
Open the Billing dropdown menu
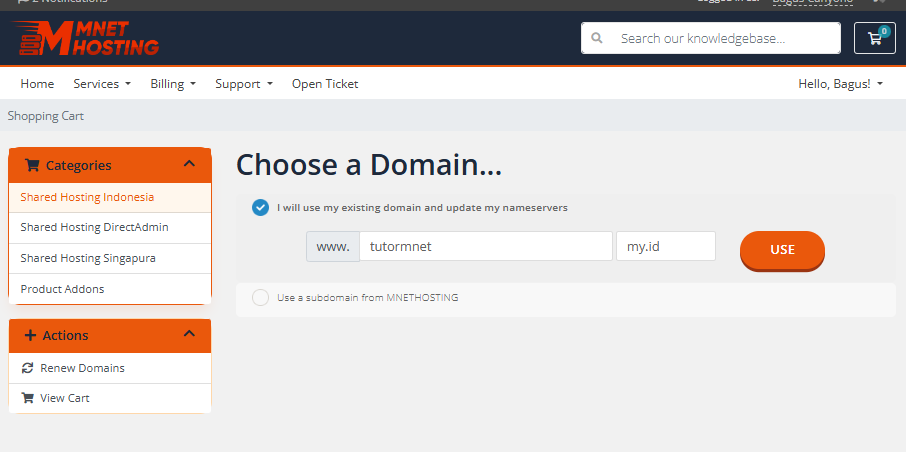[x=173, y=84]
